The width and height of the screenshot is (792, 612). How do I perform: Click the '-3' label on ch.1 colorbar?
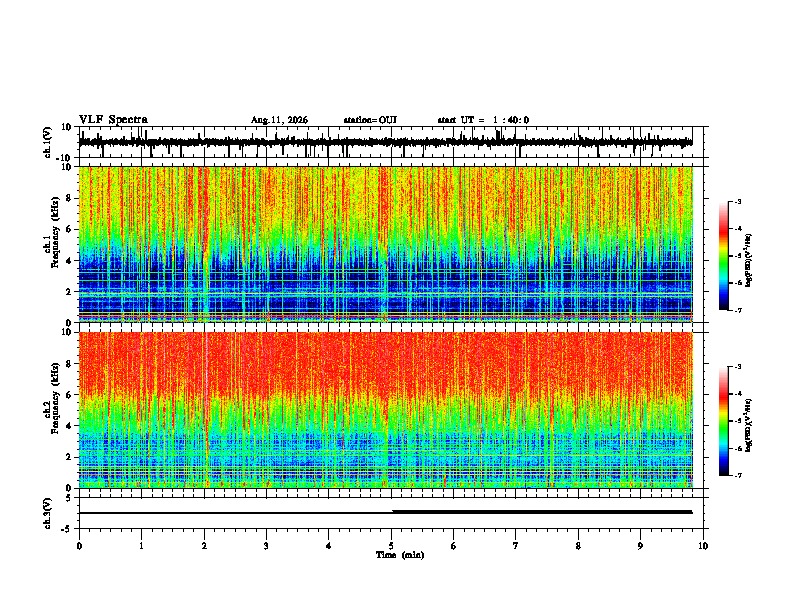[x=737, y=202]
